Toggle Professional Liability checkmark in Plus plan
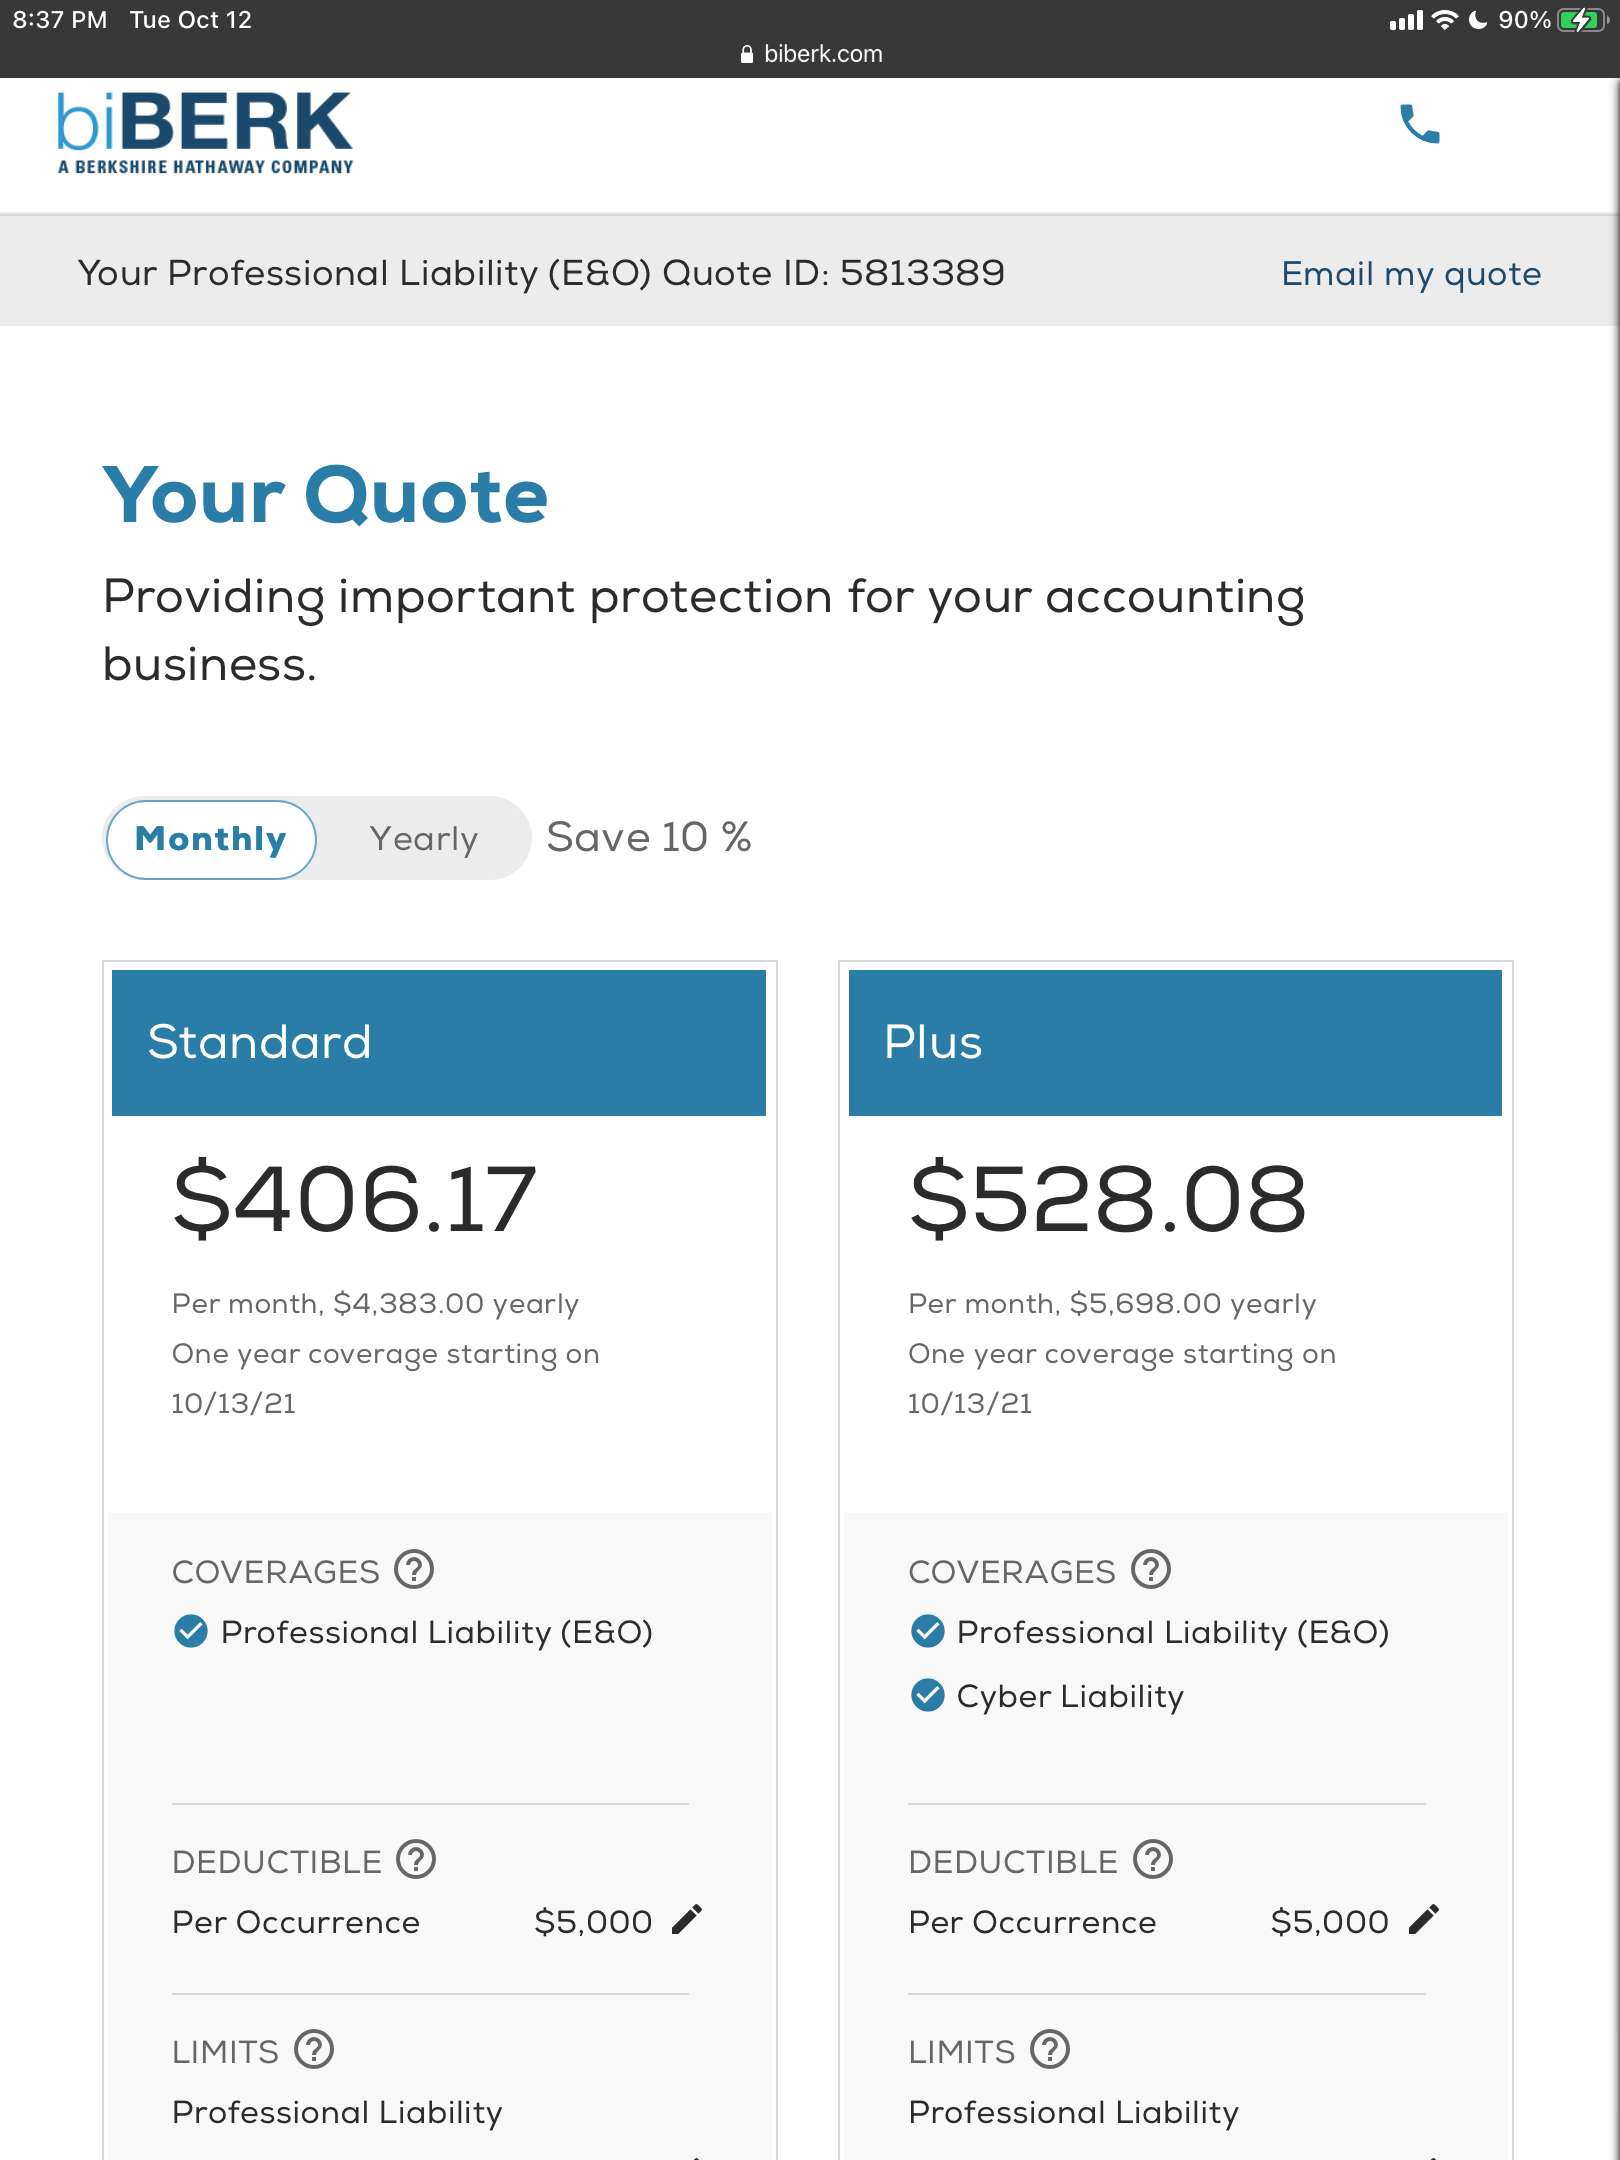 (928, 1632)
